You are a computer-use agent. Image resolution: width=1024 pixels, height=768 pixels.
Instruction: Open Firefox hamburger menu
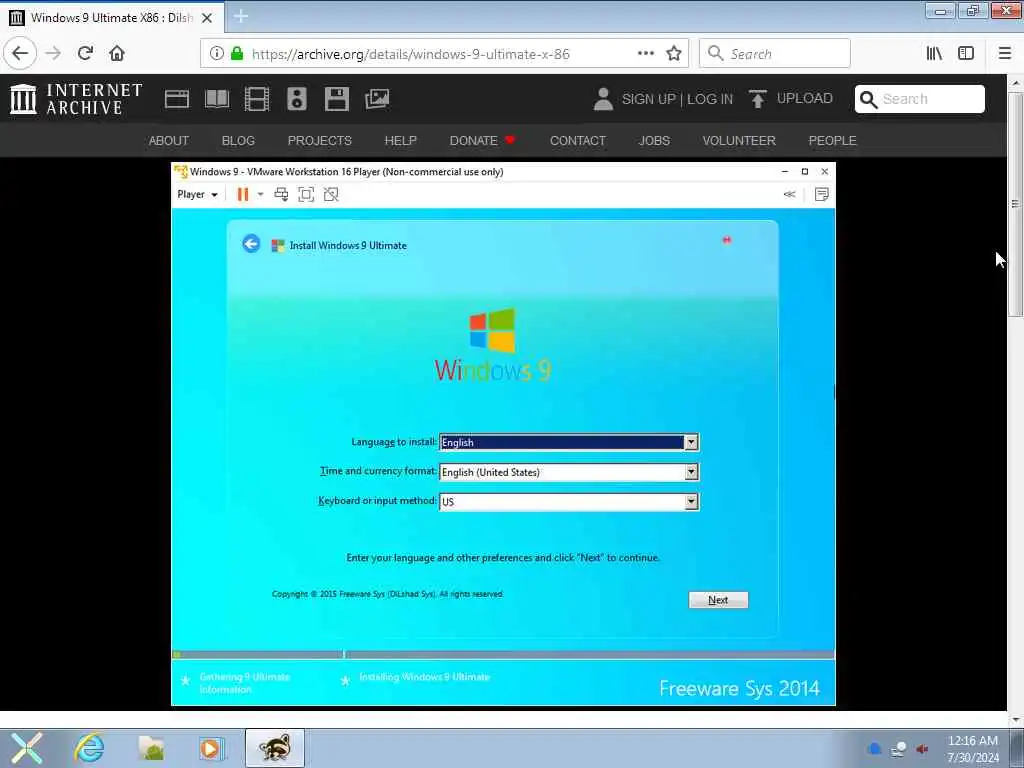point(1005,53)
